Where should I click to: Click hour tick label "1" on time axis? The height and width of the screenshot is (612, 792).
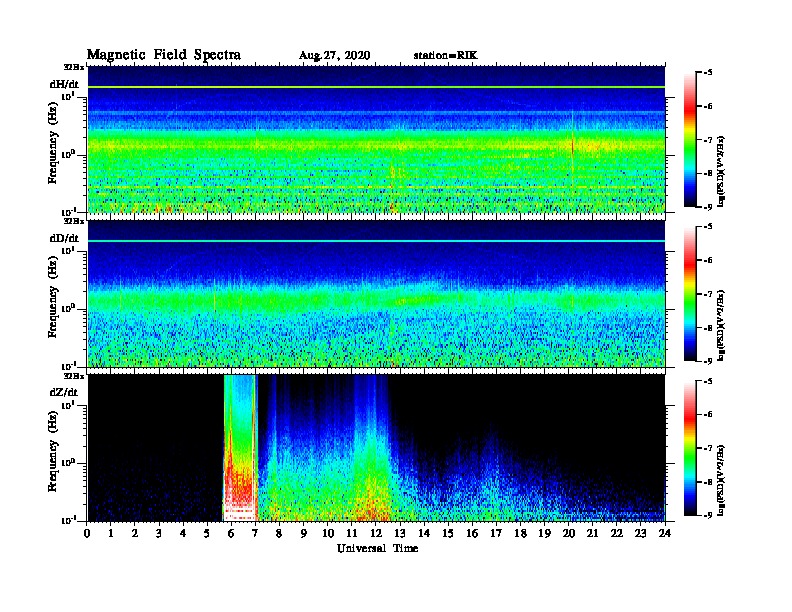[111, 533]
